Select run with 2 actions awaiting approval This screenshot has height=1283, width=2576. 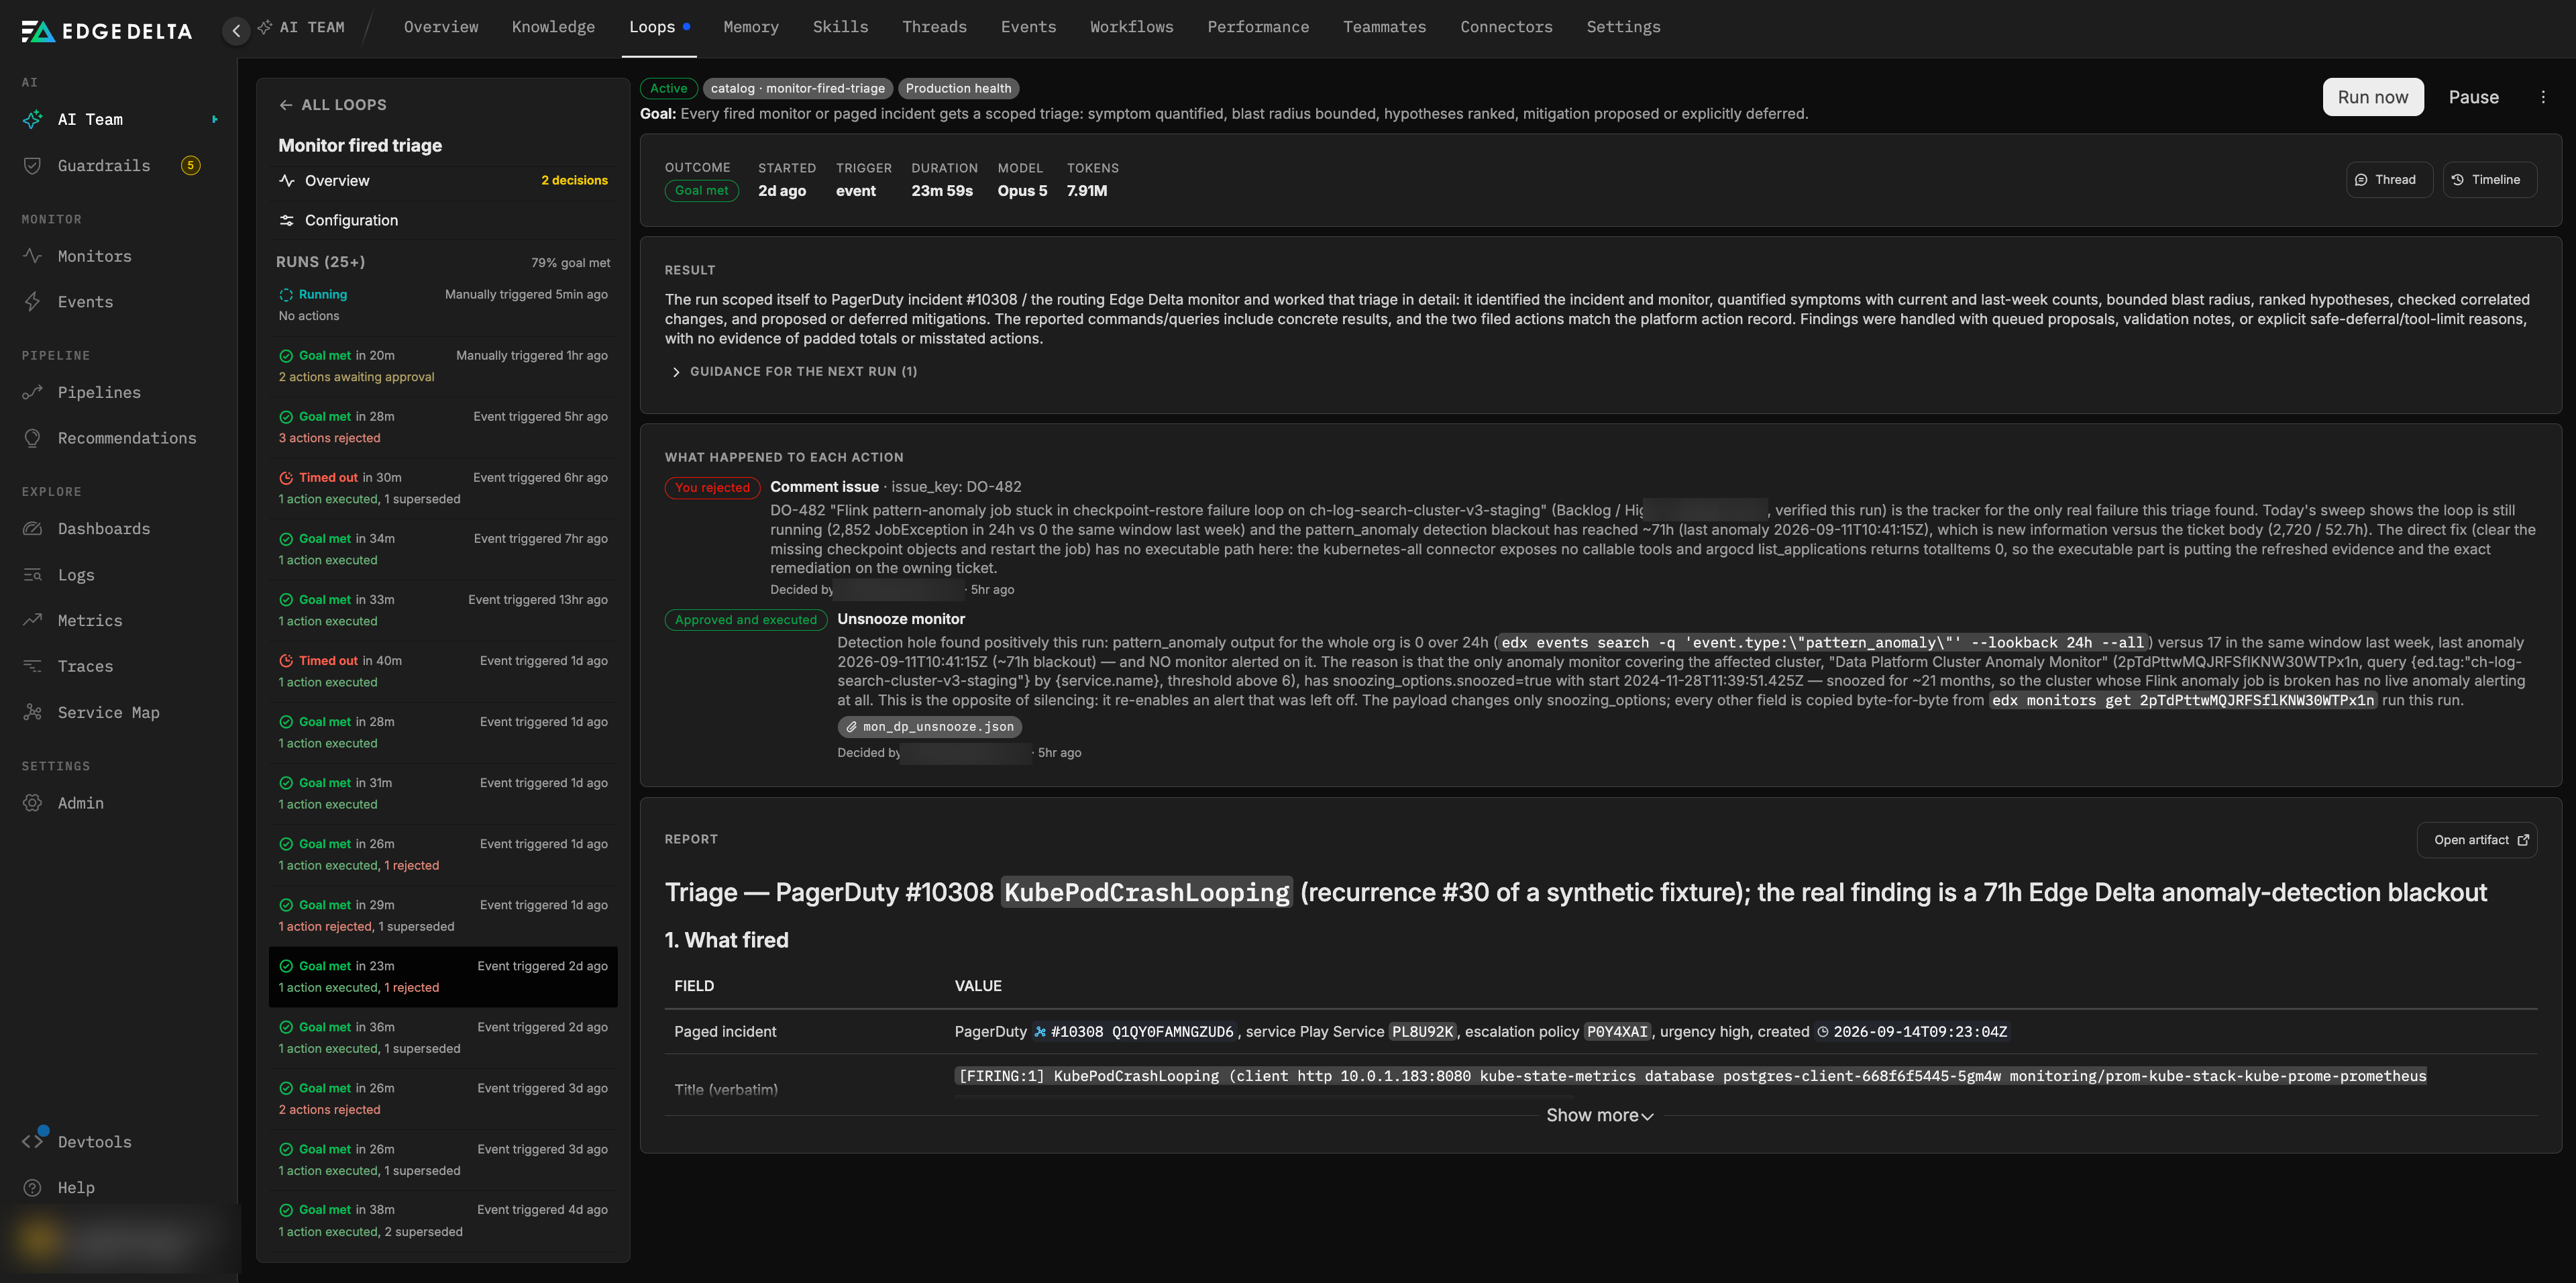443,366
